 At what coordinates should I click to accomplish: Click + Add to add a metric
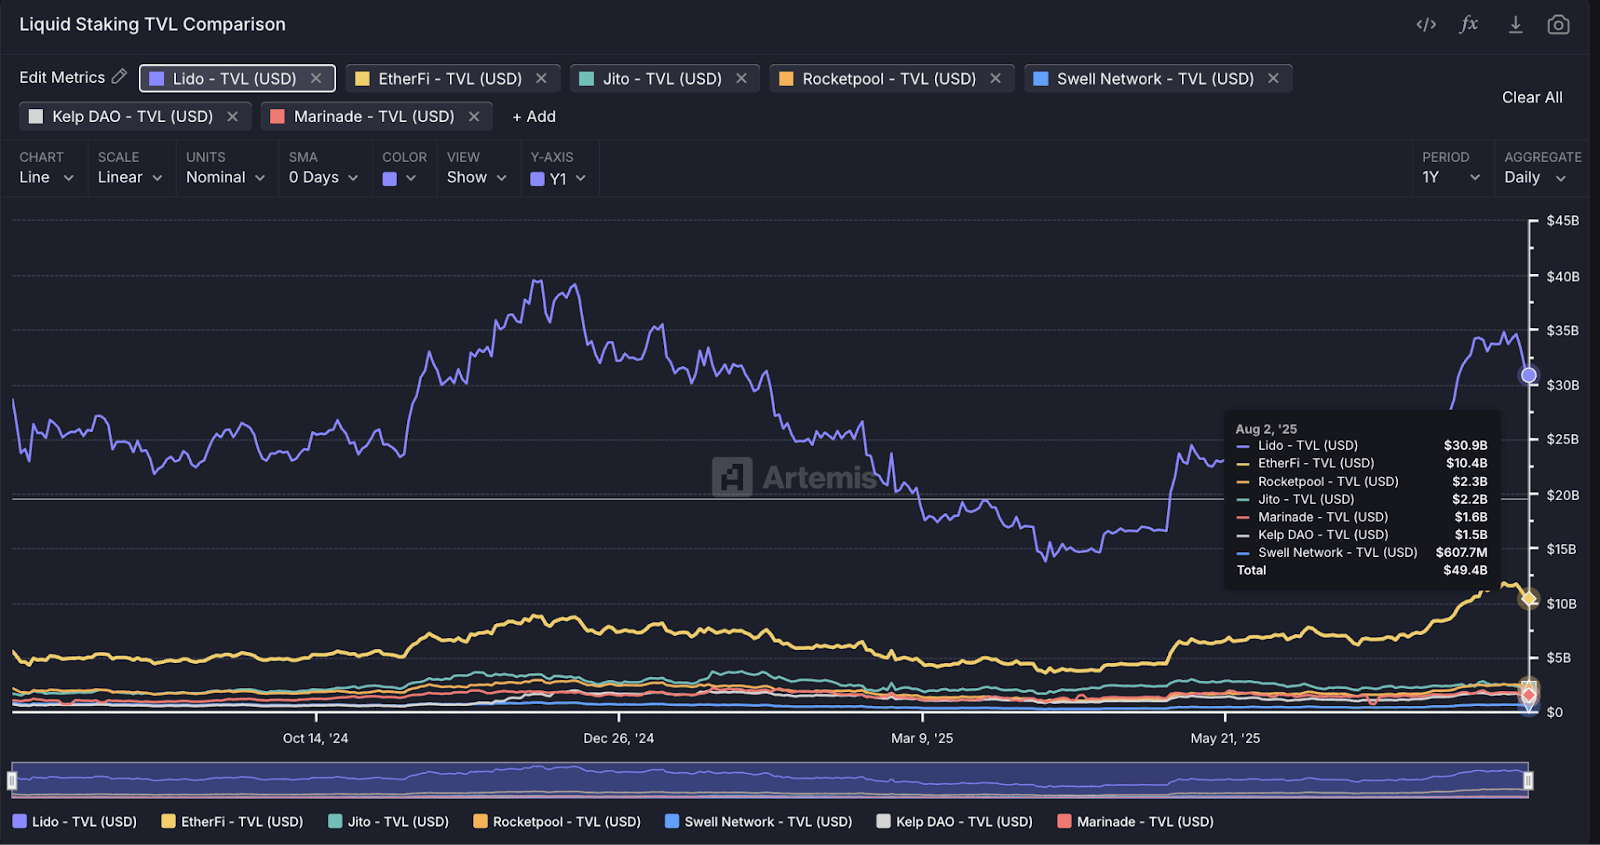click(534, 116)
